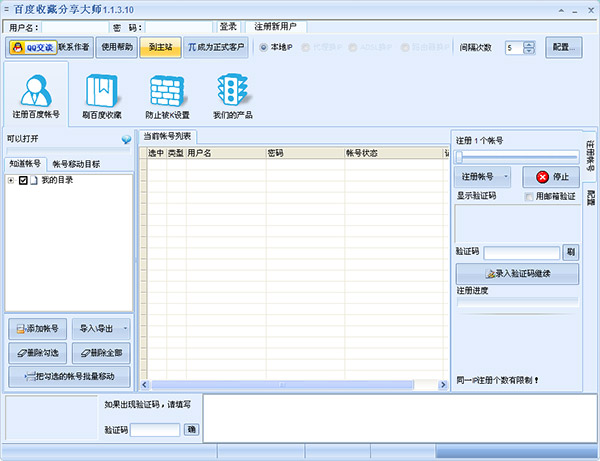Click the 间隔次数 value field
The height and width of the screenshot is (461, 600).
pyautogui.click(x=514, y=48)
